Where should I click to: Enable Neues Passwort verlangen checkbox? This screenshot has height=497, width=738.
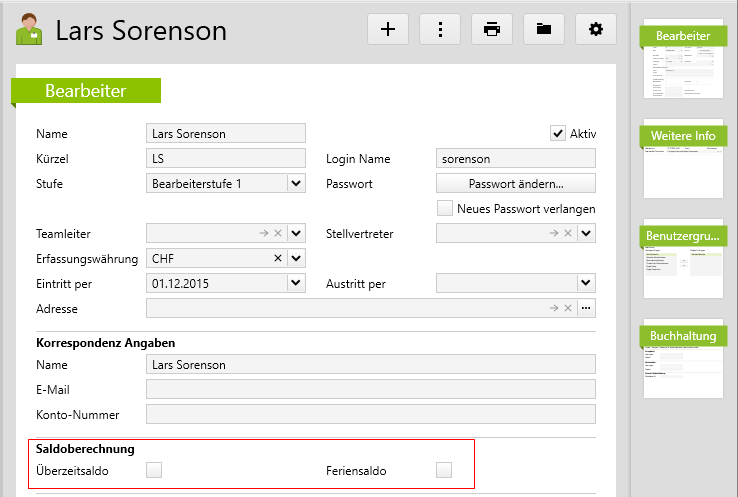pos(445,209)
